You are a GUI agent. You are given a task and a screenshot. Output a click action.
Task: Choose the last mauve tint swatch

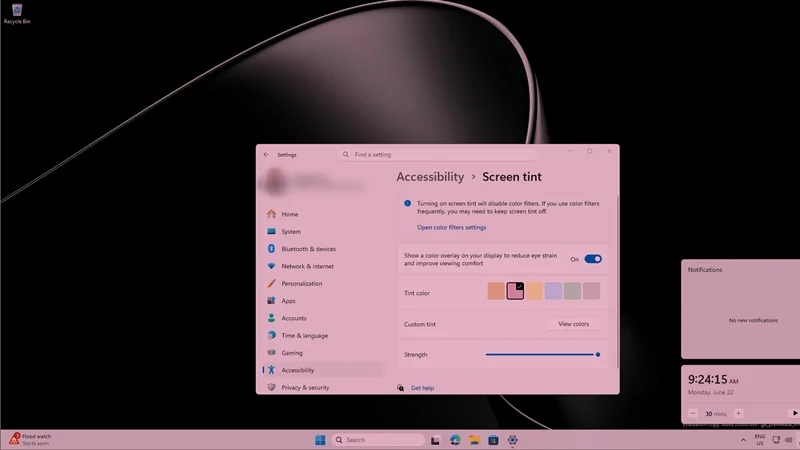click(x=592, y=291)
